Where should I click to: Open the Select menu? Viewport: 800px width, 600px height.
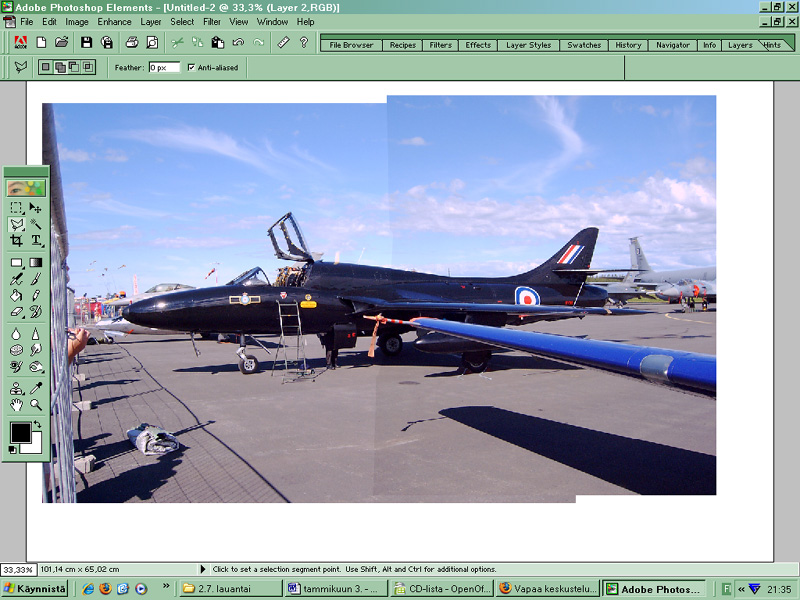(182, 22)
